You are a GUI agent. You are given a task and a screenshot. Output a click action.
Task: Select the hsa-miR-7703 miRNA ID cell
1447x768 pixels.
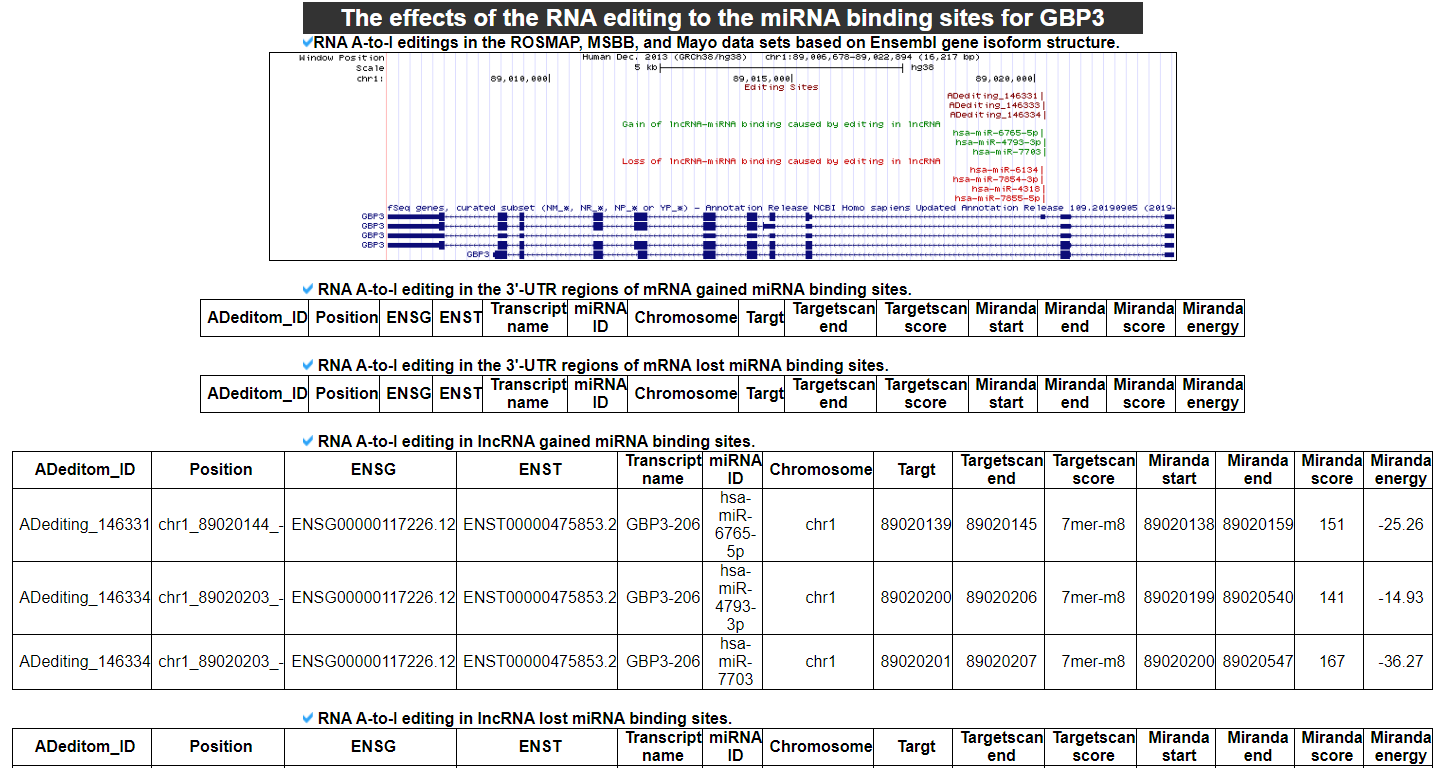coord(735,661)
